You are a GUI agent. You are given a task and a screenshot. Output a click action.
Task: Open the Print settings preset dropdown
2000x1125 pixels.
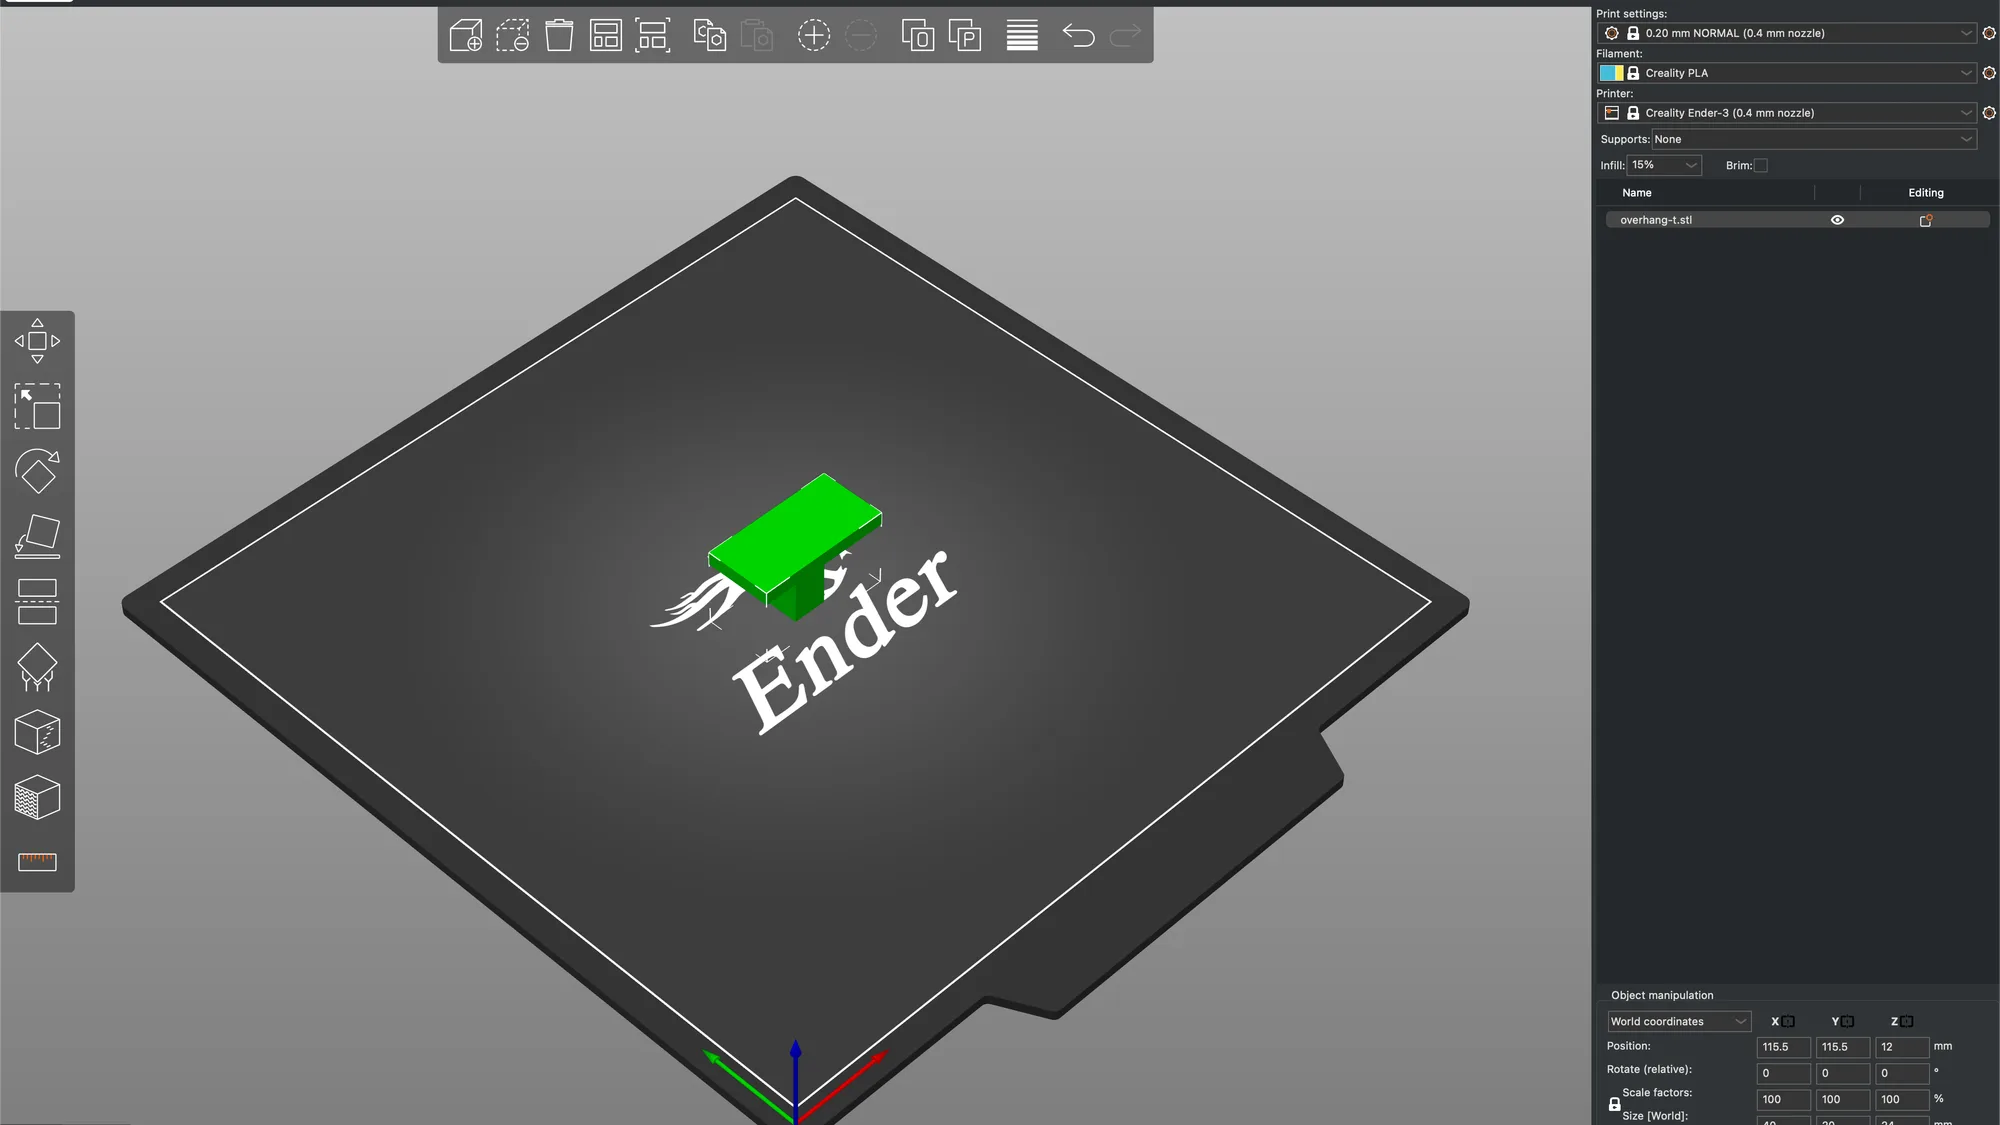pyautogui.click(x=1787, y=33)
